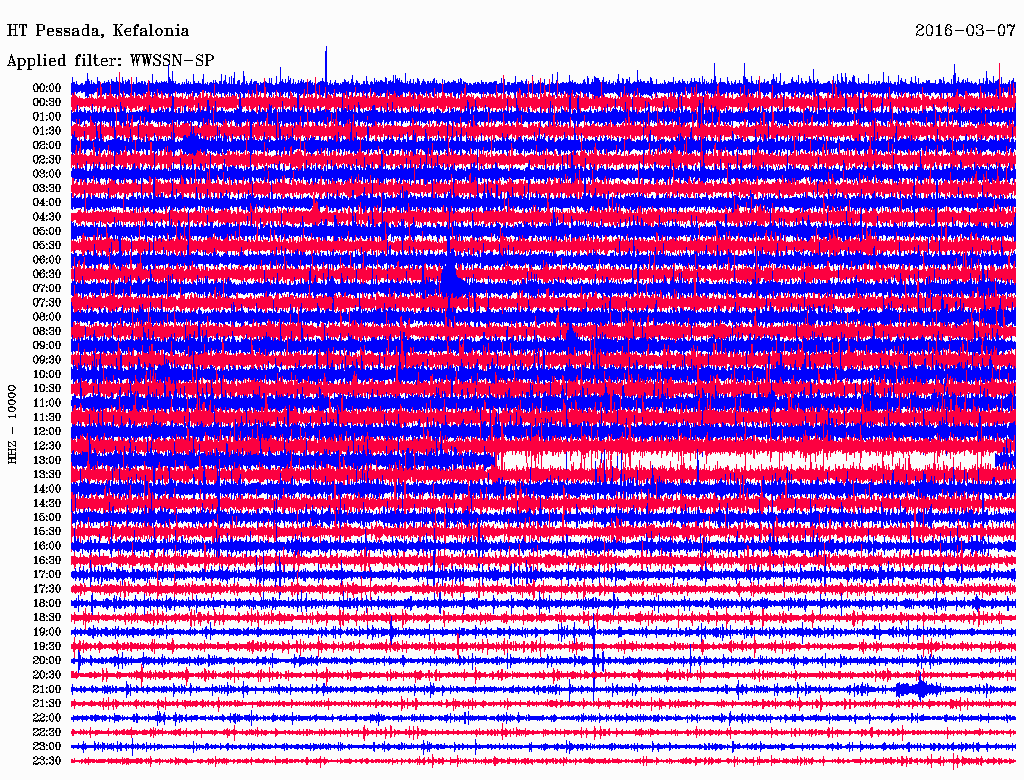
Task: Select the 11:00 time label
Action: click(x=47, y=403)
